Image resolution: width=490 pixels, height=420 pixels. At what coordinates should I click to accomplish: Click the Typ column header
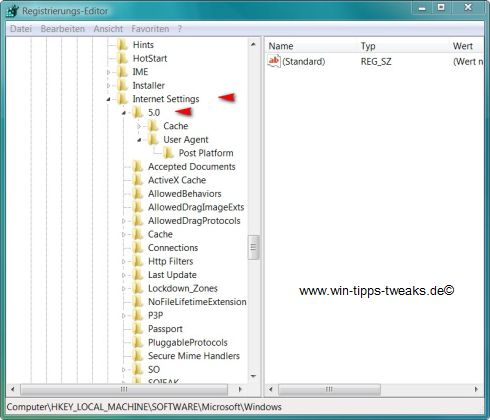pyautogui.click(x=368, y=46)
